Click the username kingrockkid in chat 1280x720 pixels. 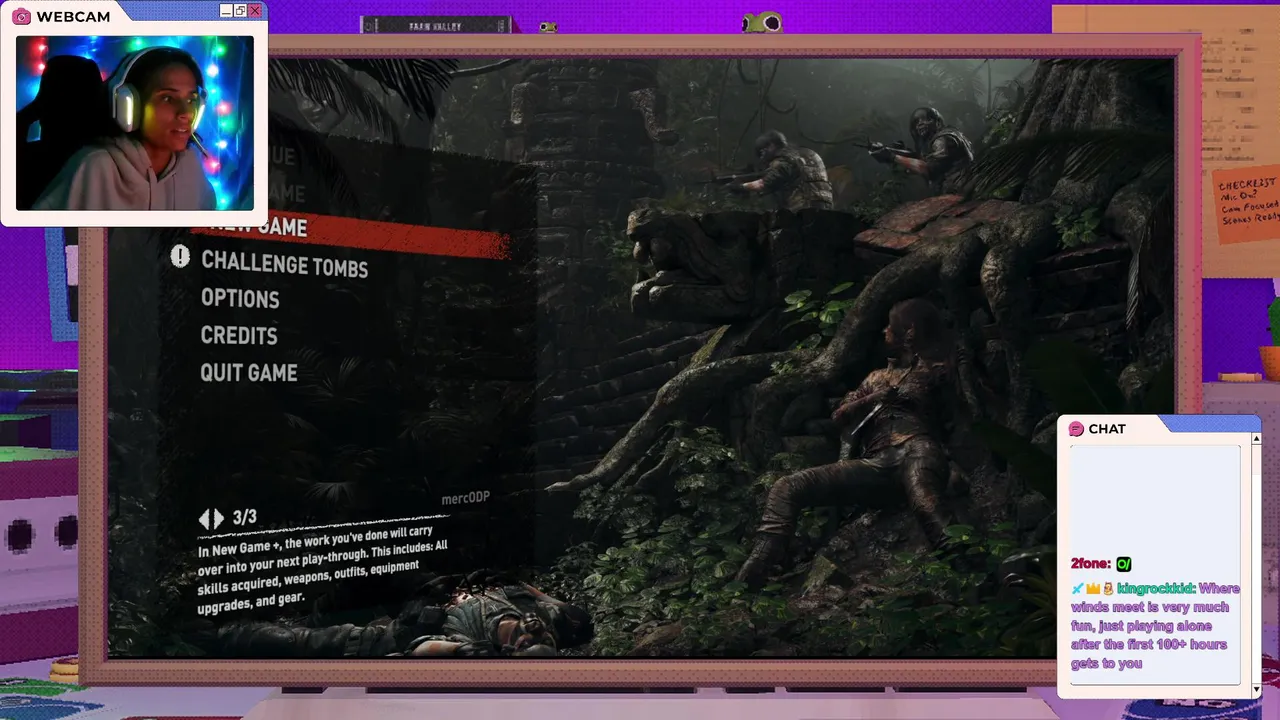1155,589
